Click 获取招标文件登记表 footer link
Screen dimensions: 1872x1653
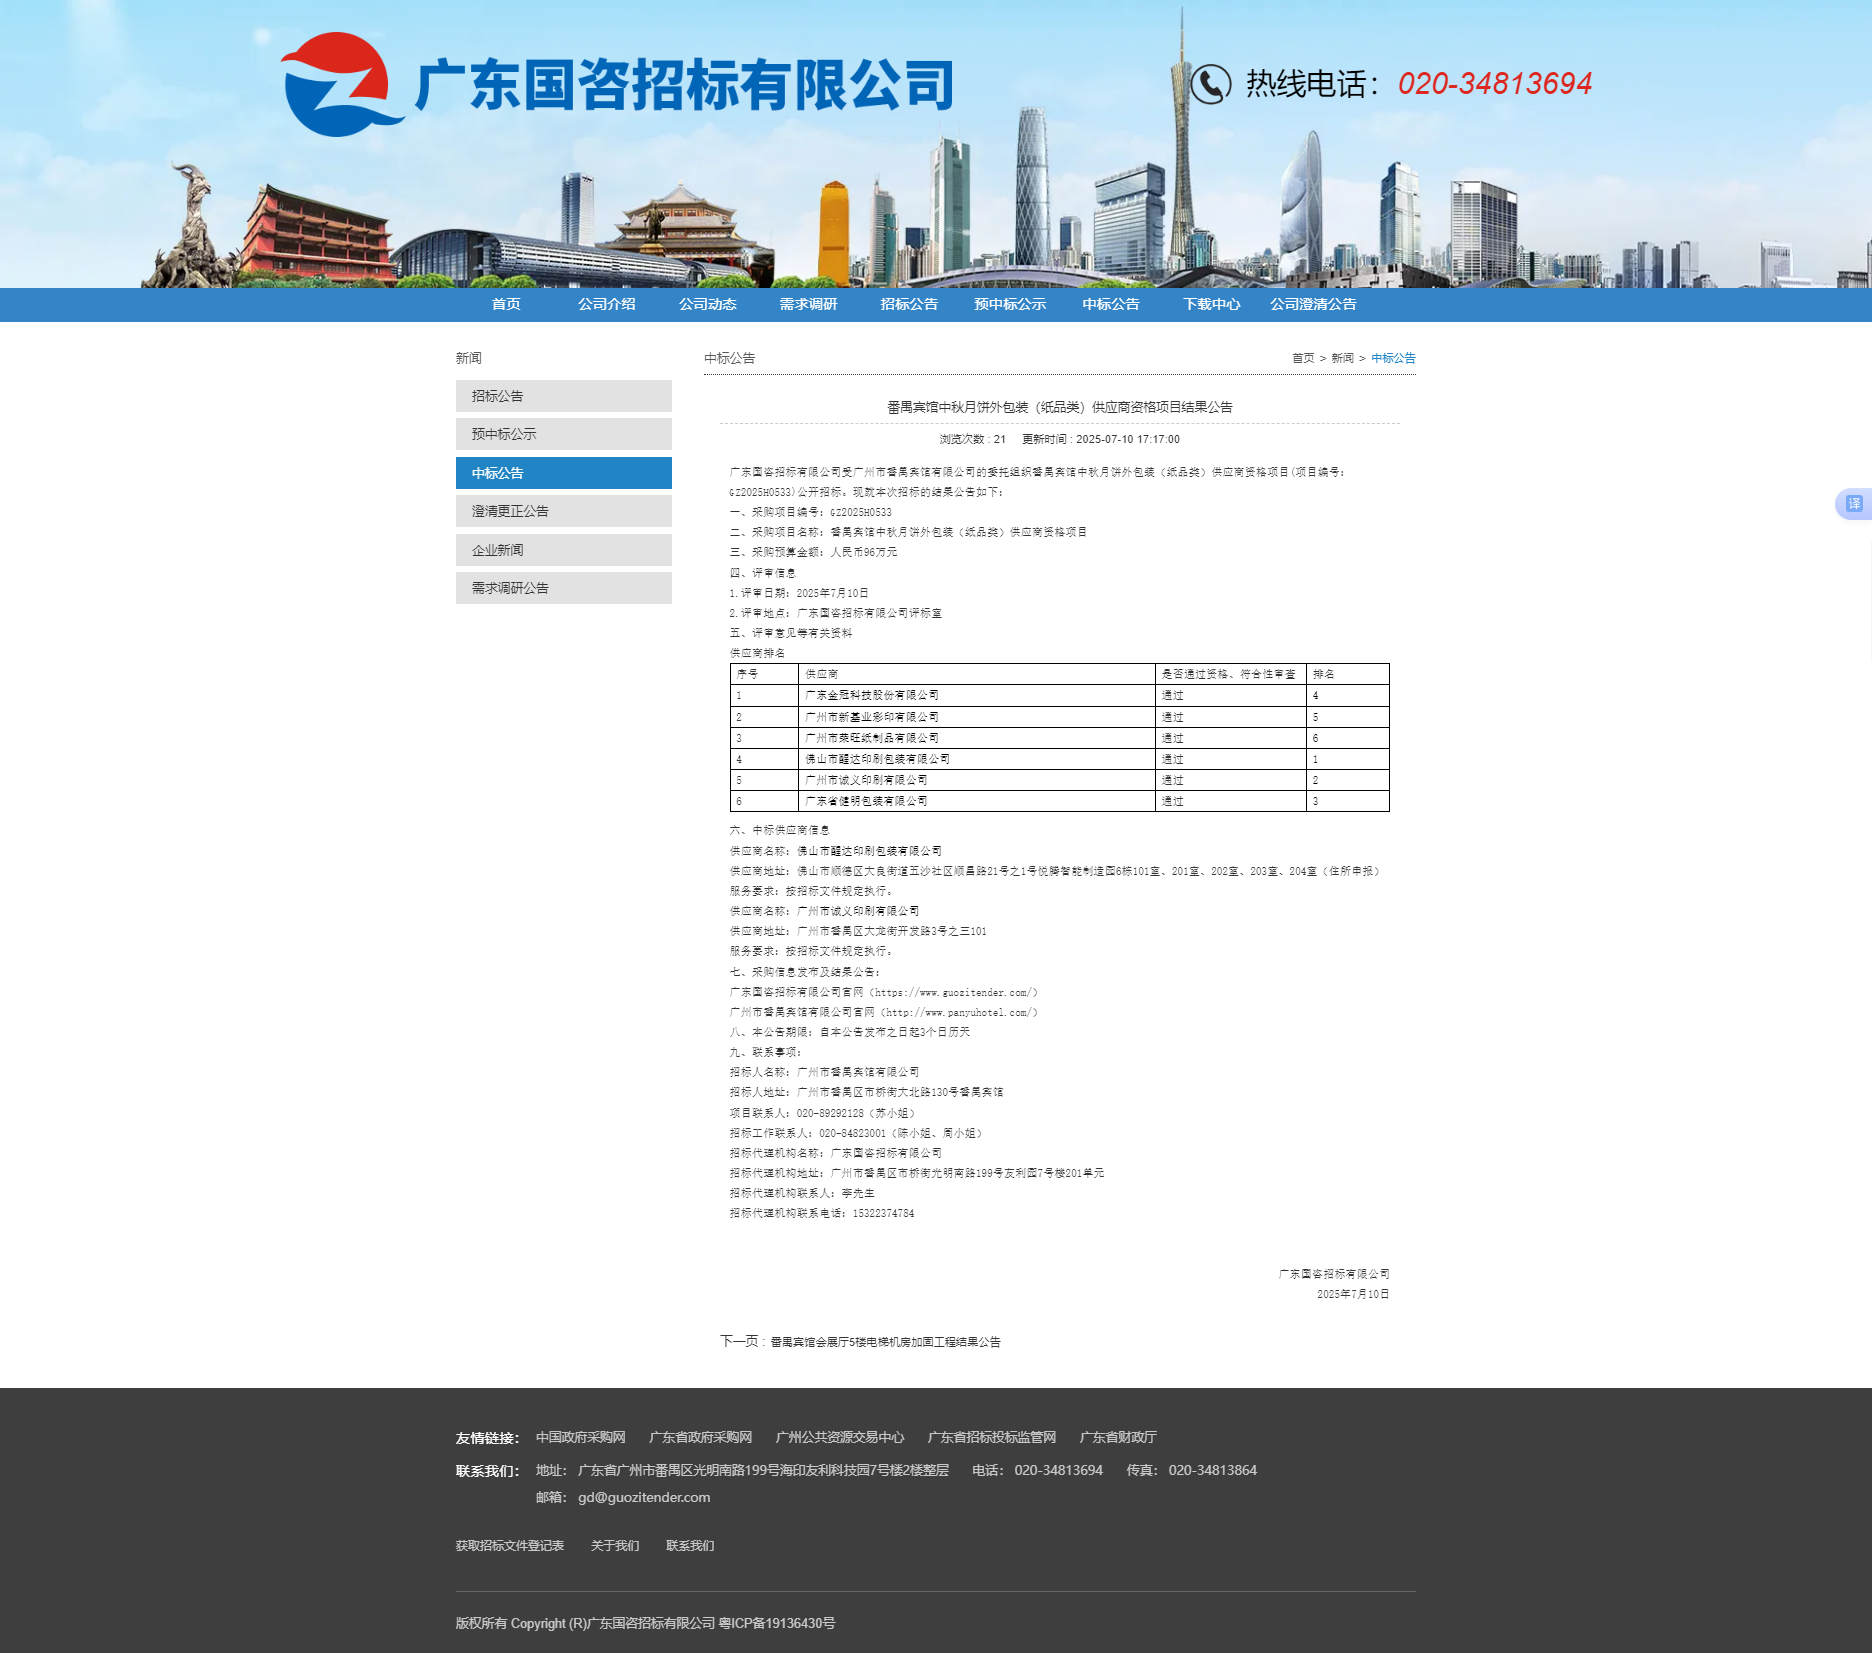click(x=509, y=1546)
